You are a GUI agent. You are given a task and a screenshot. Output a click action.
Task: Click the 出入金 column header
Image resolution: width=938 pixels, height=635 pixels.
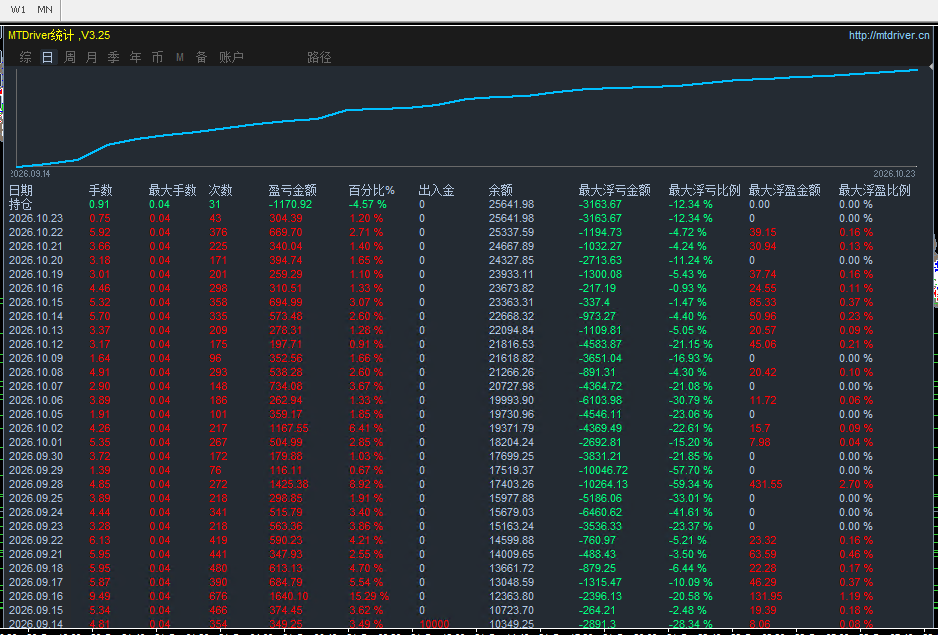437,190
